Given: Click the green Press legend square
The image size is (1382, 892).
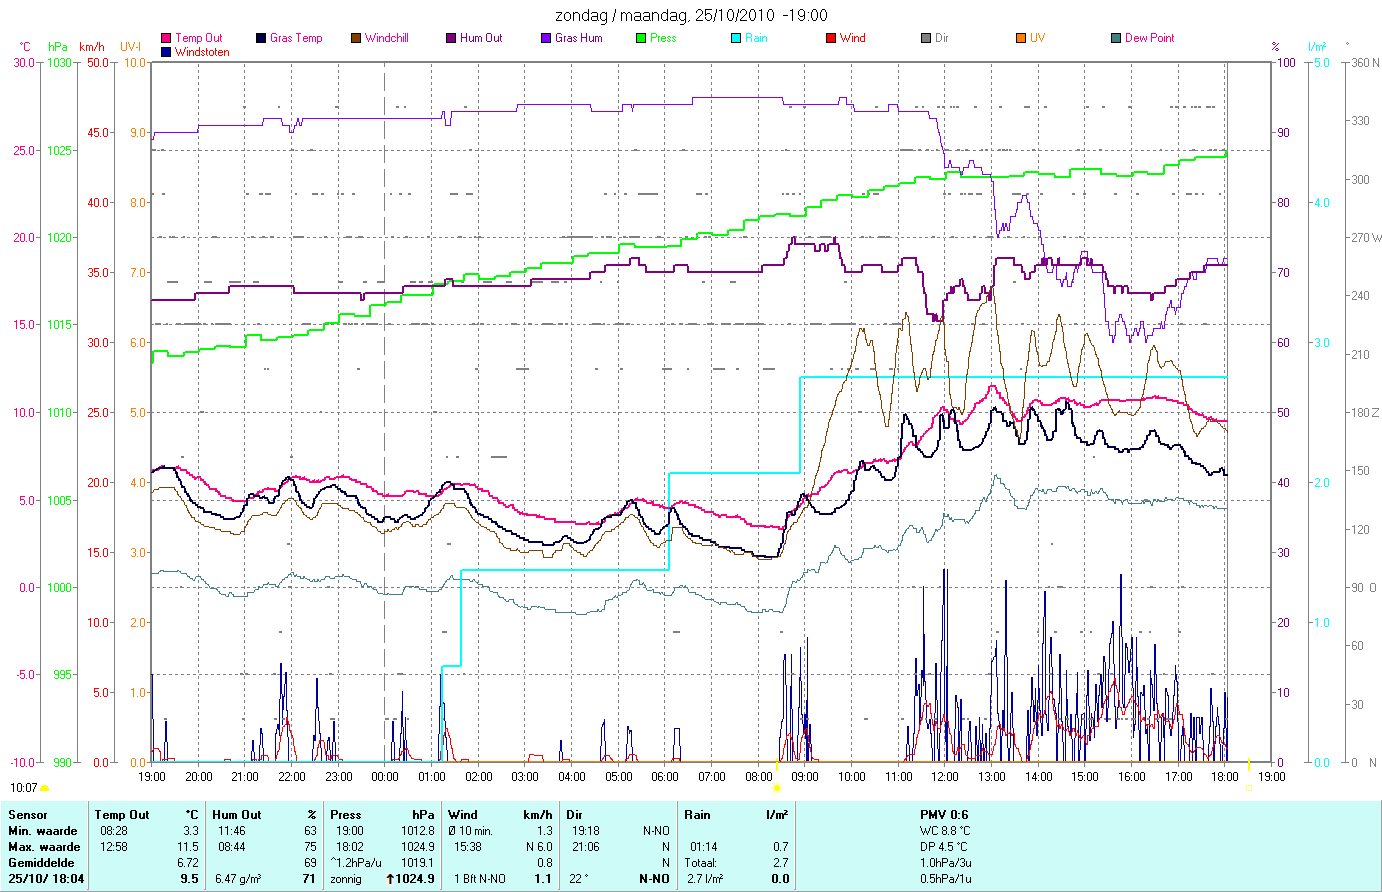Looking at the screenshot, I should tap(641, 38).
